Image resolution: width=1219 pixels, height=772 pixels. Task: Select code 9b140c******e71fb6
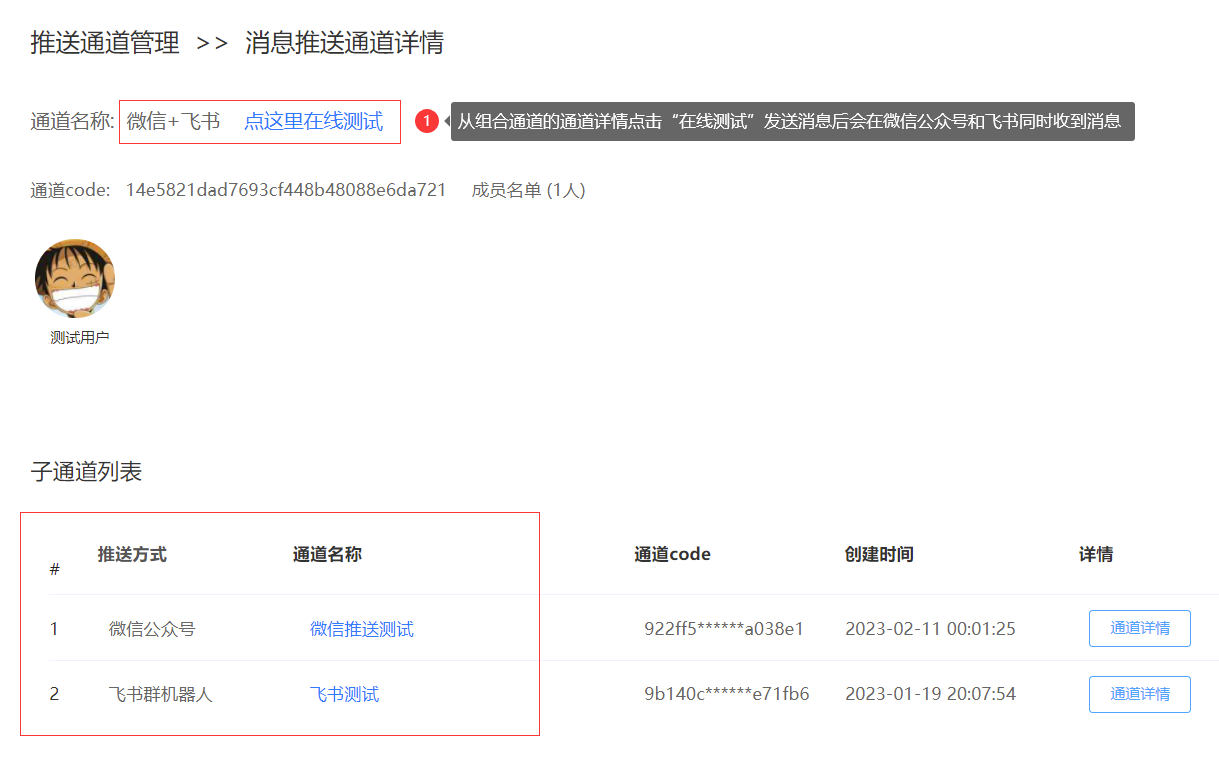(x=727, y=694)
